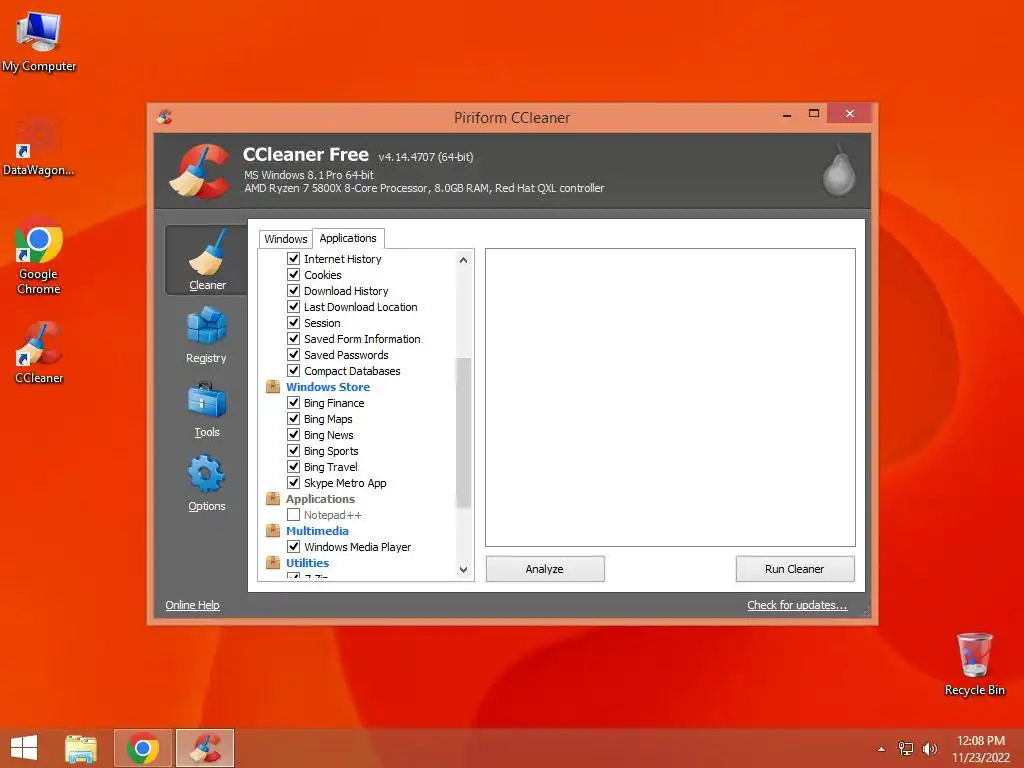This screenshot has height=768, width=1024.
Task: Show hidden tray icons arrow
Action: (881, 749)
